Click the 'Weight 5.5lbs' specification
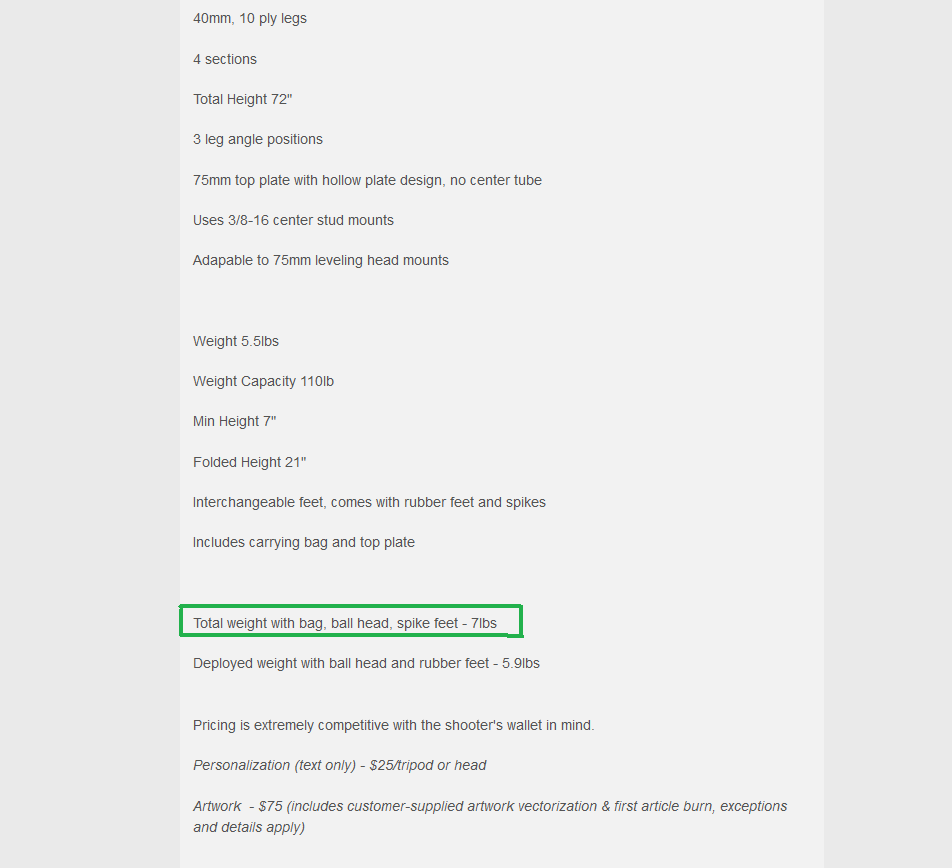 pos(236,341)
